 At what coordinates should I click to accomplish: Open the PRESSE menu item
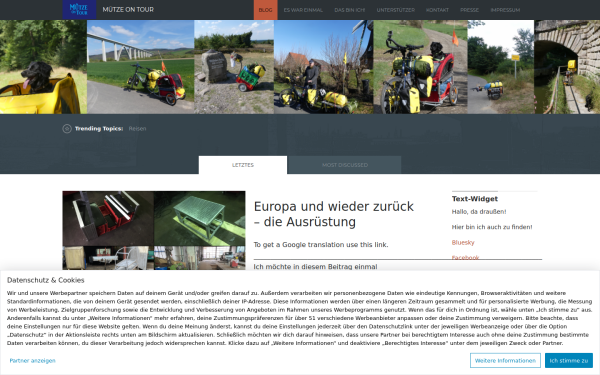pyautogui.click(x=470, y=10)
